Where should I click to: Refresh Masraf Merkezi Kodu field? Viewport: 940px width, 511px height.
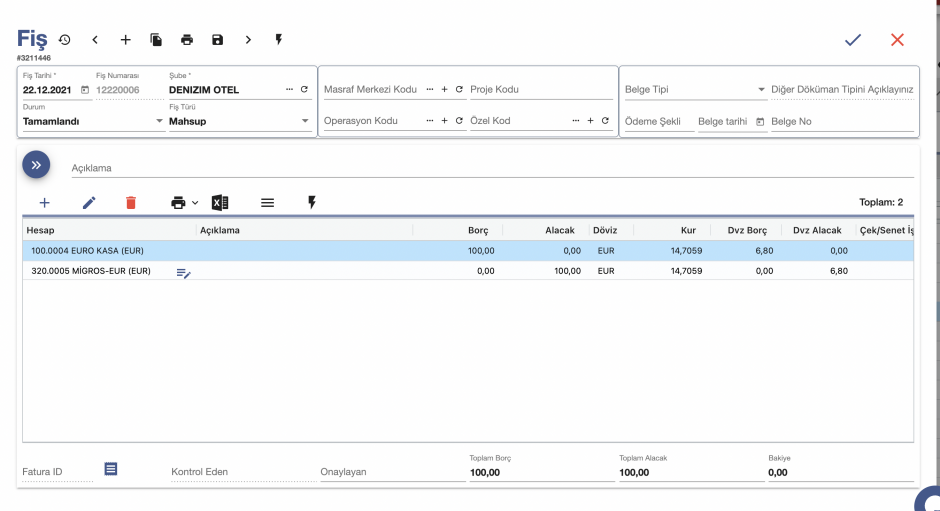click(459, 89)
